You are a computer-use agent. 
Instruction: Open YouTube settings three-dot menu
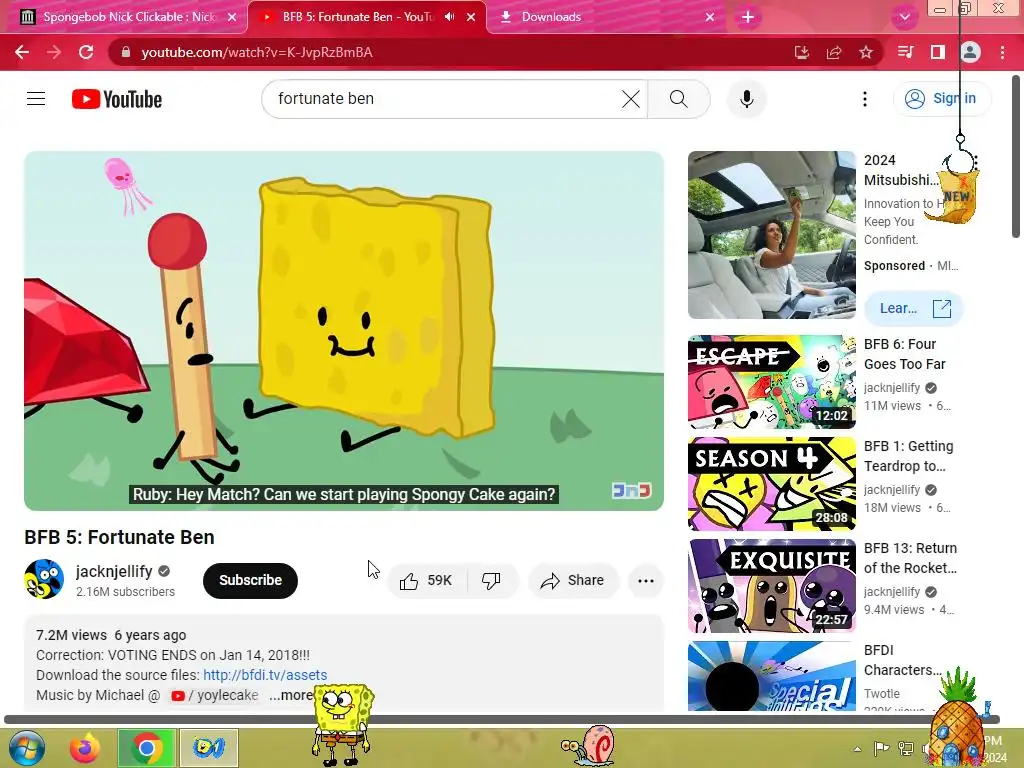point(865,99)
